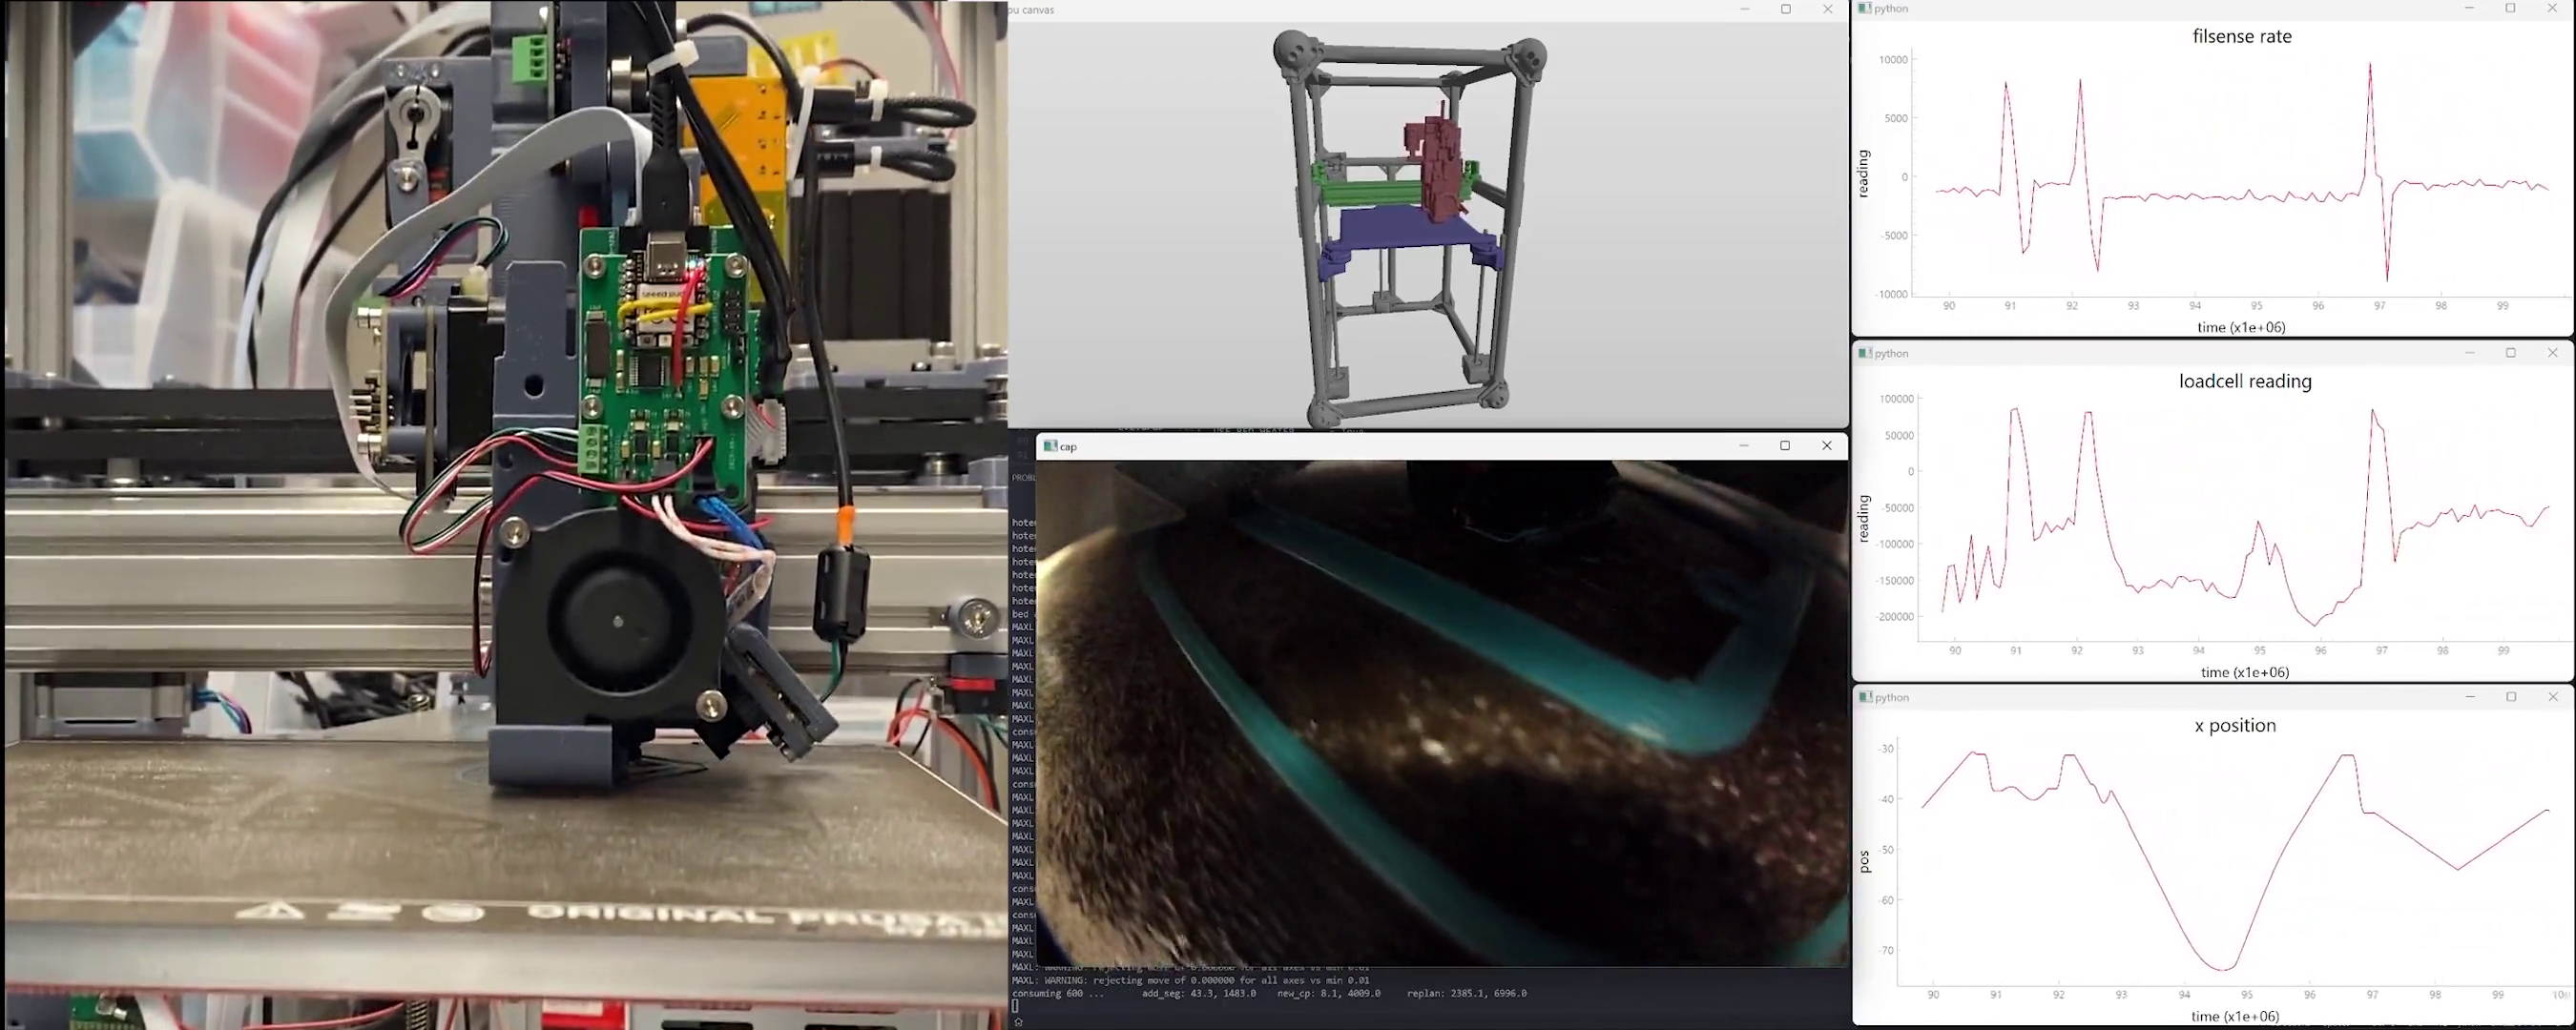Click the cap window title icon

1050,446
